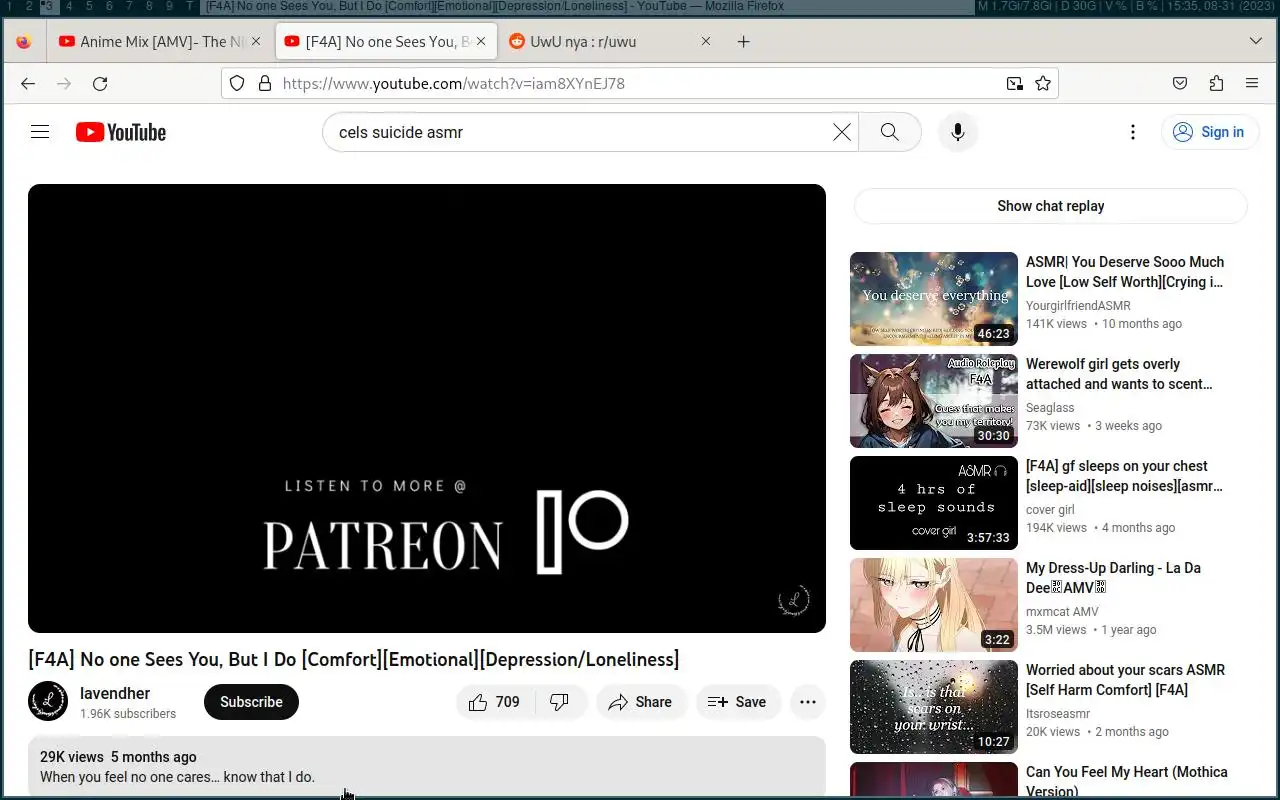The width and height of the screenshot is (1280, 800).
Task: Close the Anime Mix AMV tab
Action: [x=256, y=42]
